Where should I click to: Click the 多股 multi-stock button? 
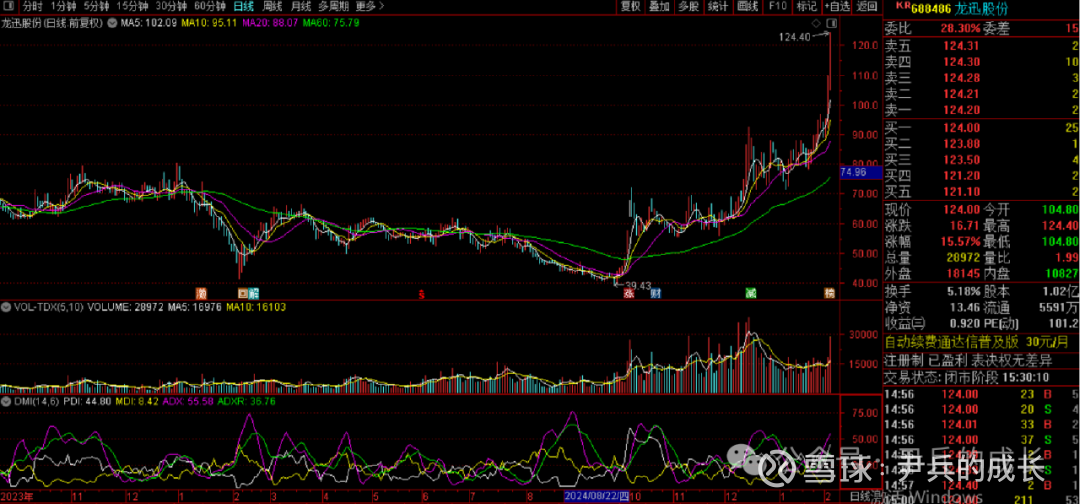tap(688, 7)
